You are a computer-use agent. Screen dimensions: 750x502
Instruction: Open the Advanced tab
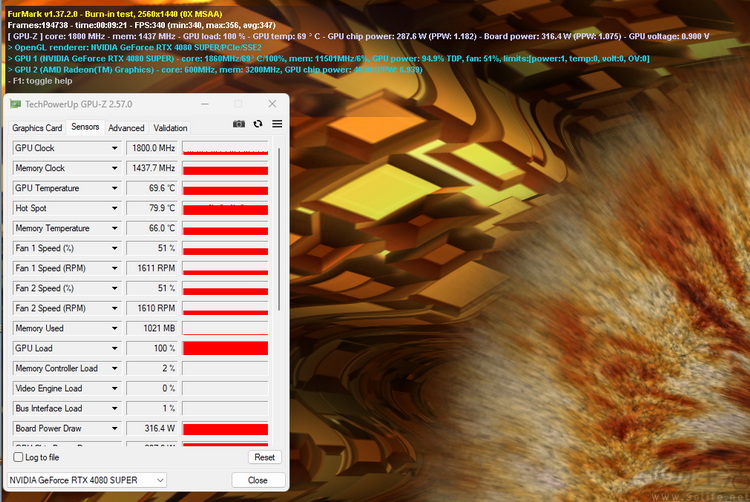tap(126, 128)
